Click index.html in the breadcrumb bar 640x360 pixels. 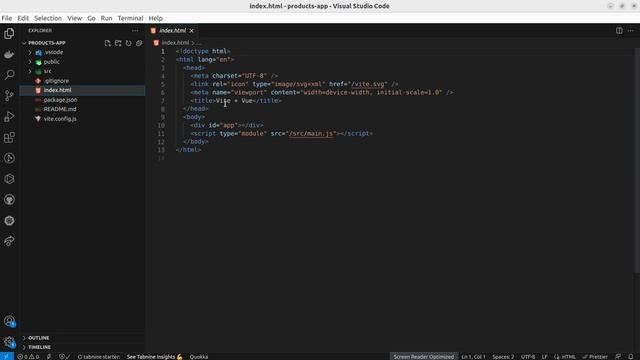click(x=175, y=43)
